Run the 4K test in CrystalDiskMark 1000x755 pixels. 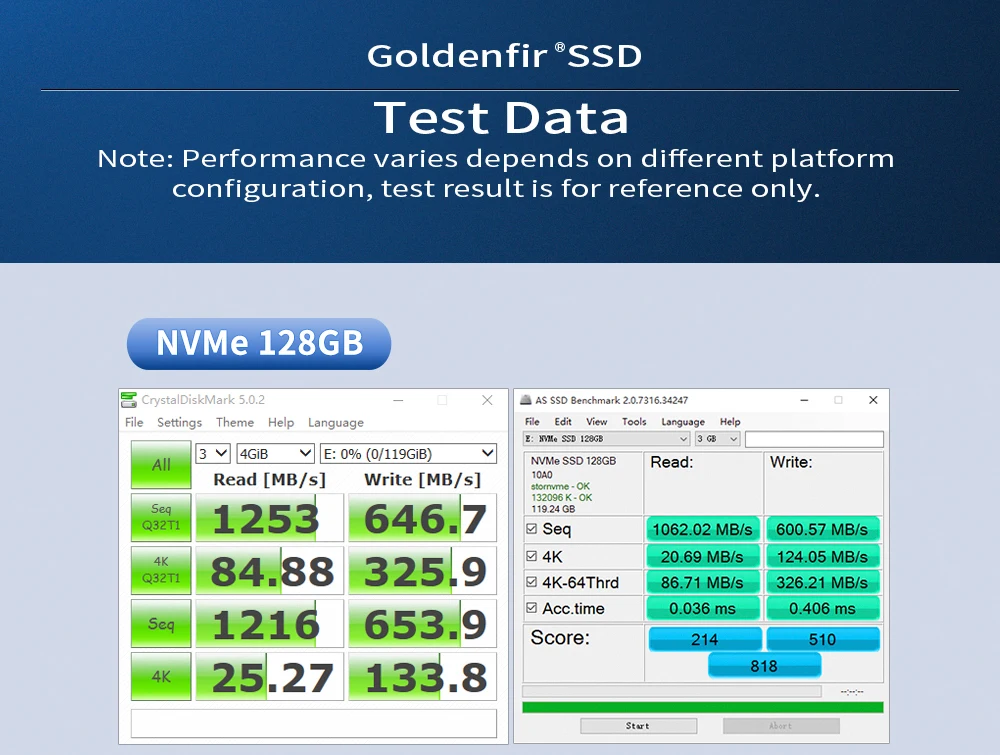coord(161,677)
